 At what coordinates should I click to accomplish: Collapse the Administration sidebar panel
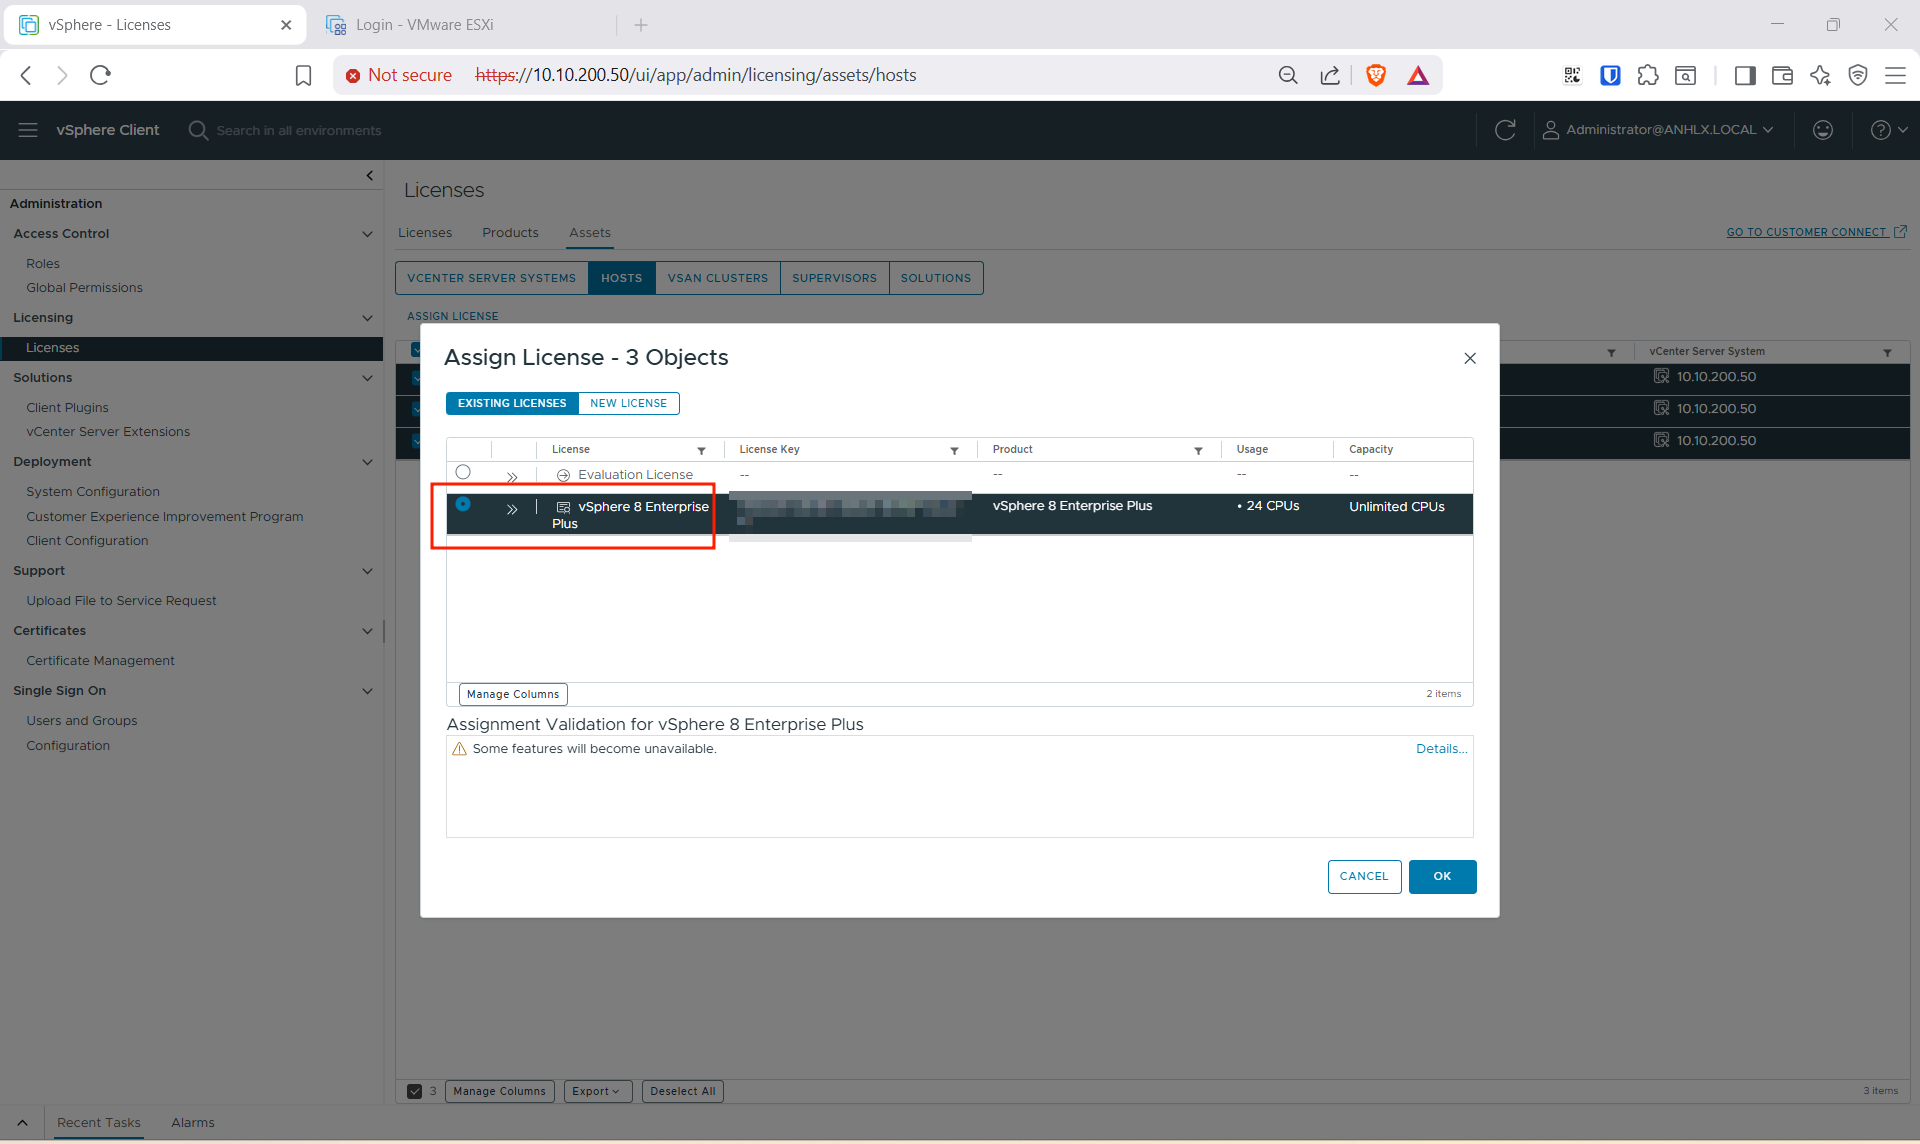[x=370, y=176]
